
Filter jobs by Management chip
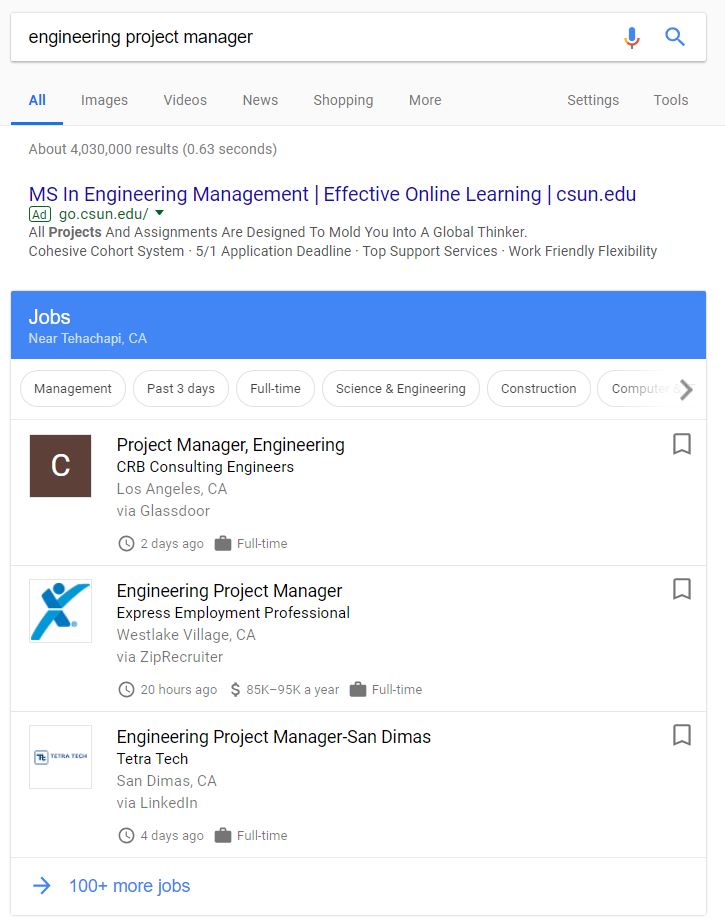(x=73, y=389)
